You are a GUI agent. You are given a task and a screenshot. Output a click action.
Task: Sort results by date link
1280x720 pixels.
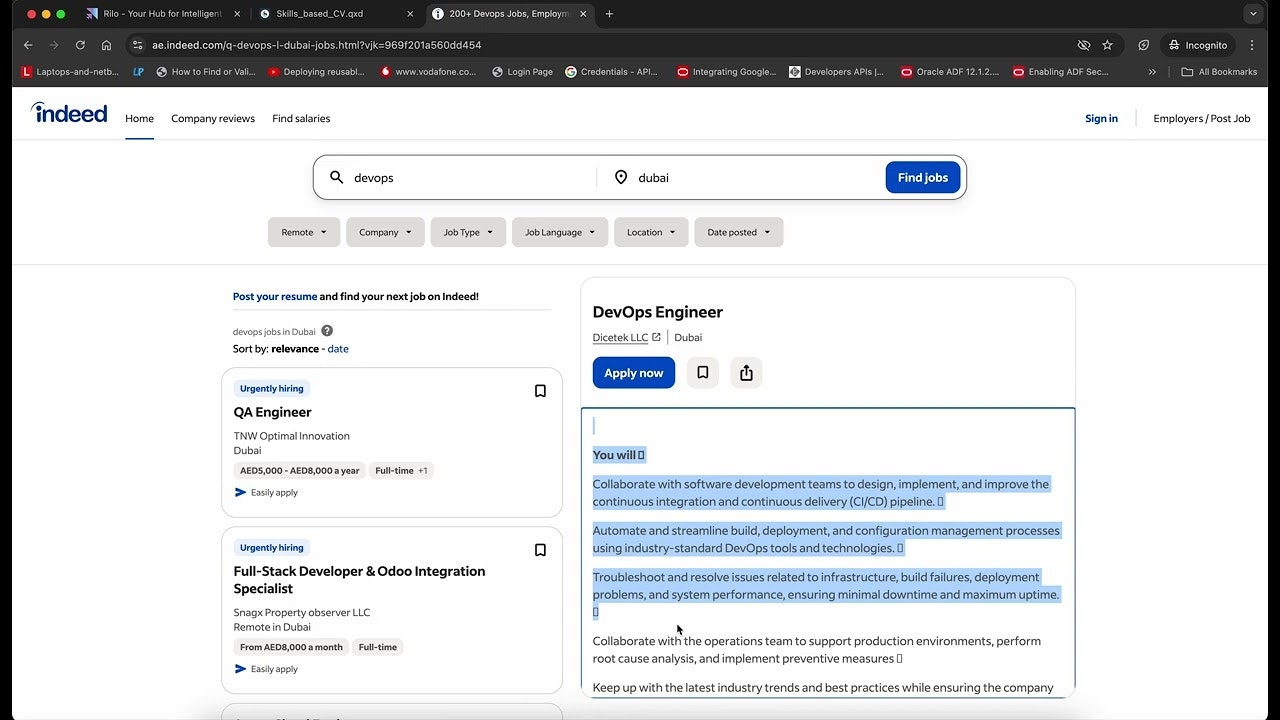(338, 349)
